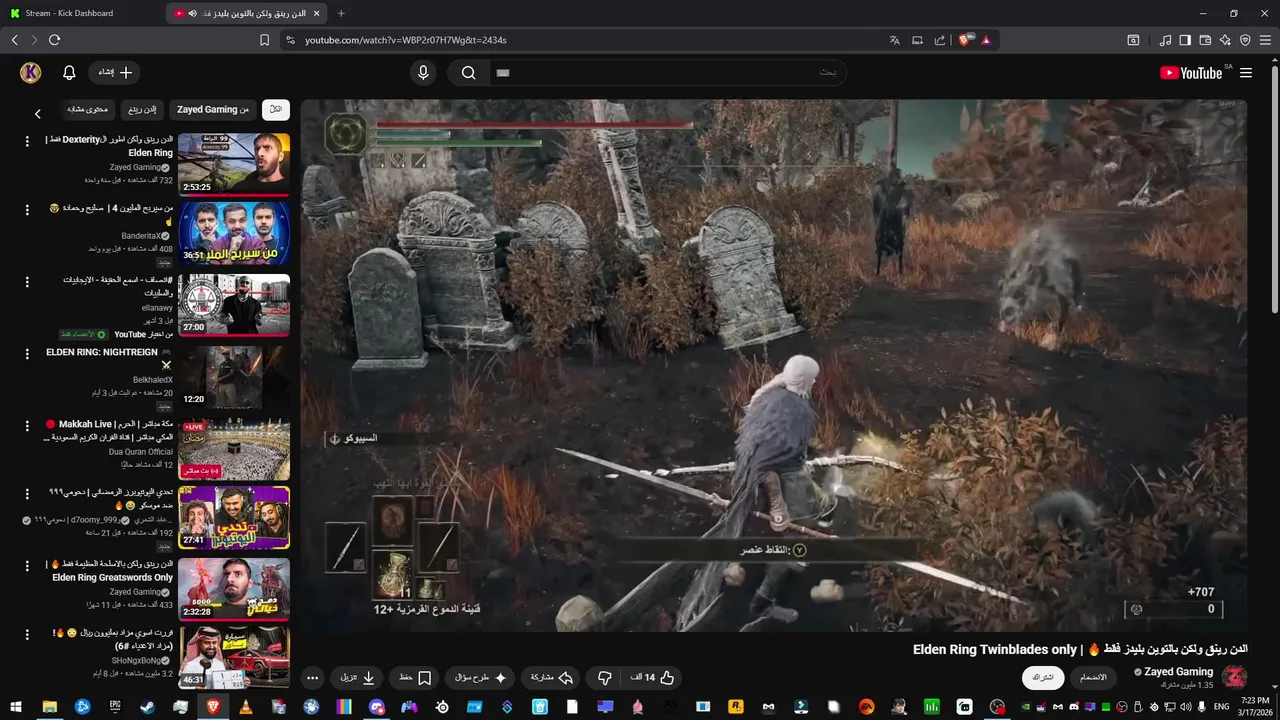The image size is (1280, 720).
Task: Select the 'محتوى مشابه' filter chip
Action: click(x=87, y=109)
